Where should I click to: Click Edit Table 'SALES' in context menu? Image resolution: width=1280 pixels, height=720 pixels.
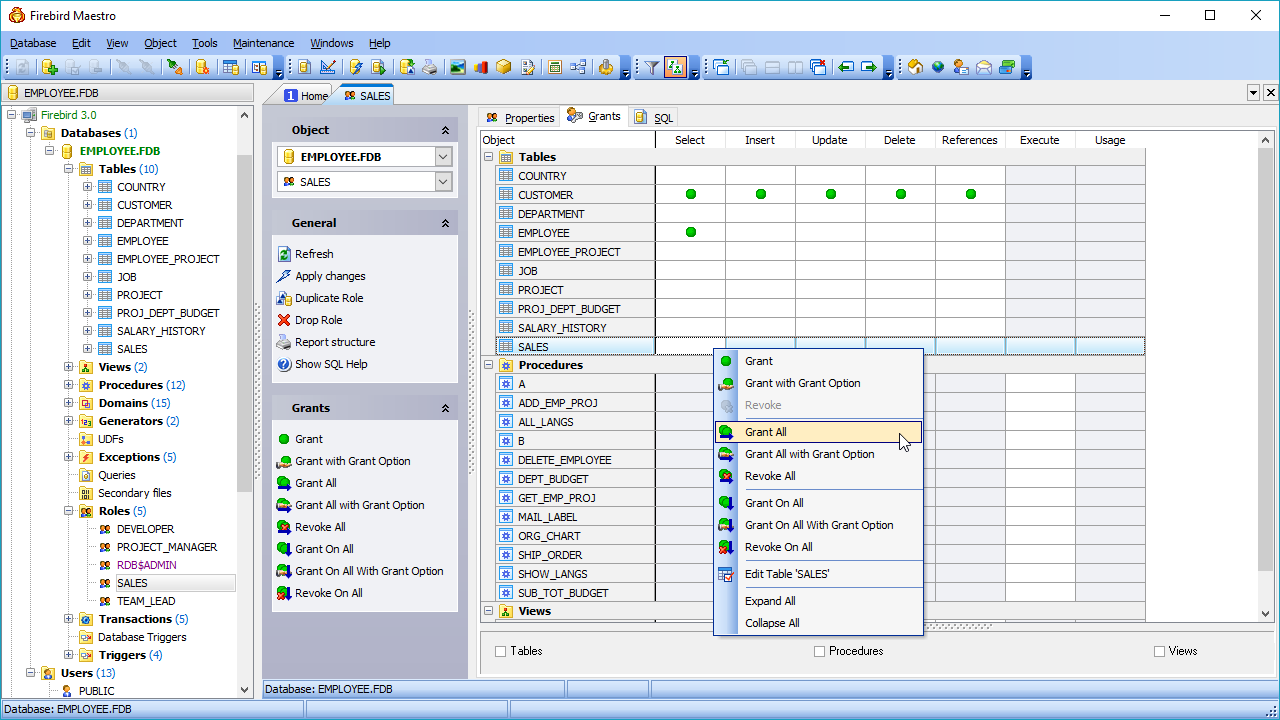(x=786, y=574)
